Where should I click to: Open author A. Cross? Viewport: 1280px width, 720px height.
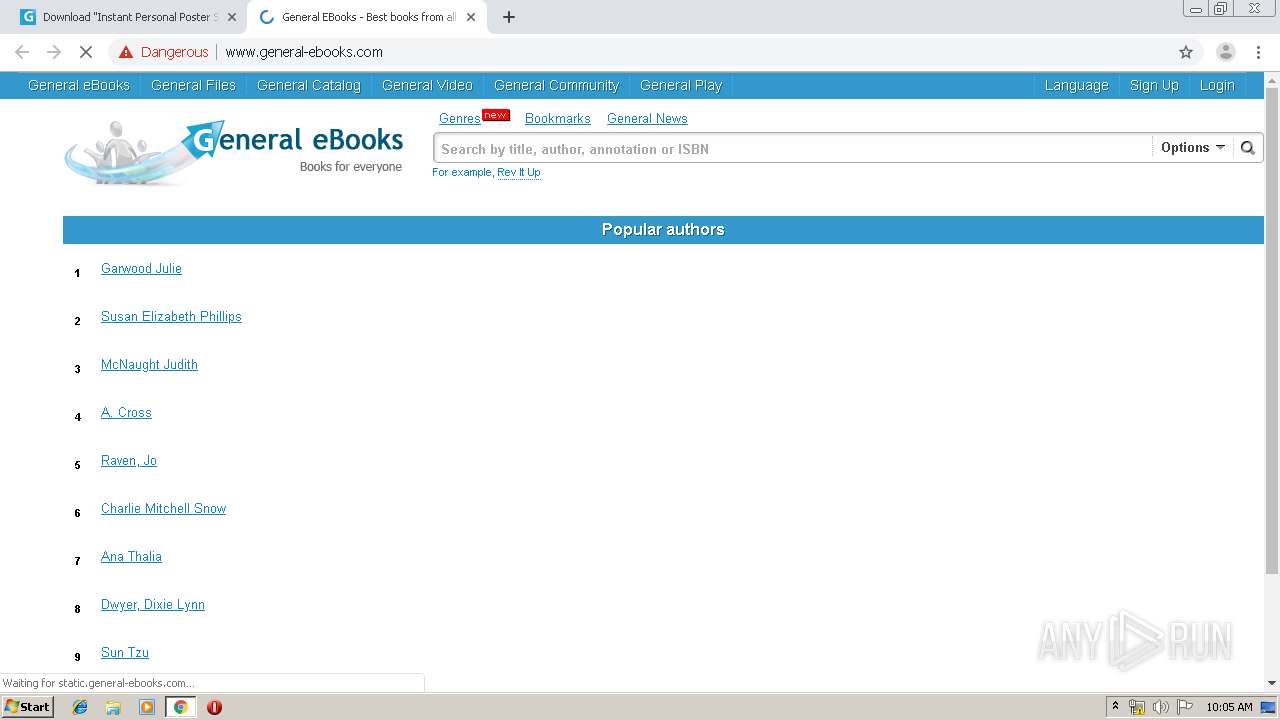point(126,412)
